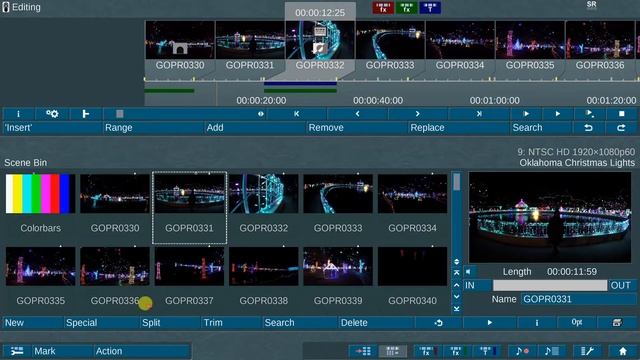
Task: Click red transition effects indicator at top
Action: coord(383,8)
